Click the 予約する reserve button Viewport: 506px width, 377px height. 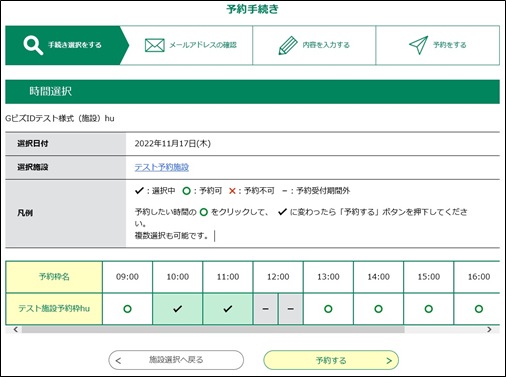point(331,360)
